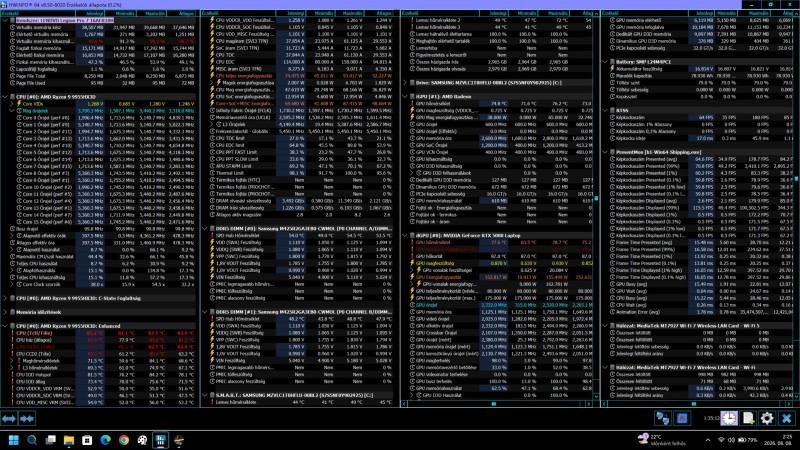Expand the L3 órajelek row
The width and height of the screenshot is (800, 450).
[212, 124]
